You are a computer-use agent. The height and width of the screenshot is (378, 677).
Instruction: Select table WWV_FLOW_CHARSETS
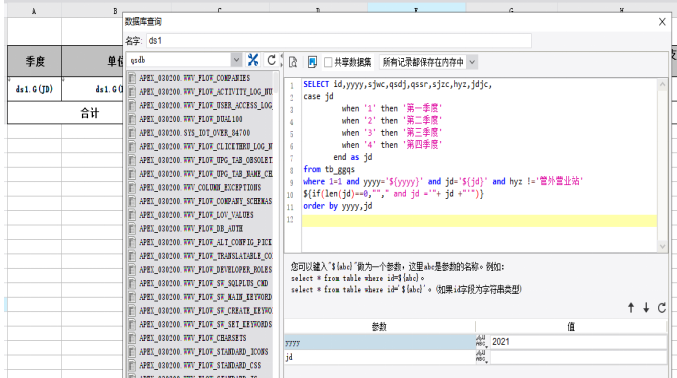click(x=193, y=338)
